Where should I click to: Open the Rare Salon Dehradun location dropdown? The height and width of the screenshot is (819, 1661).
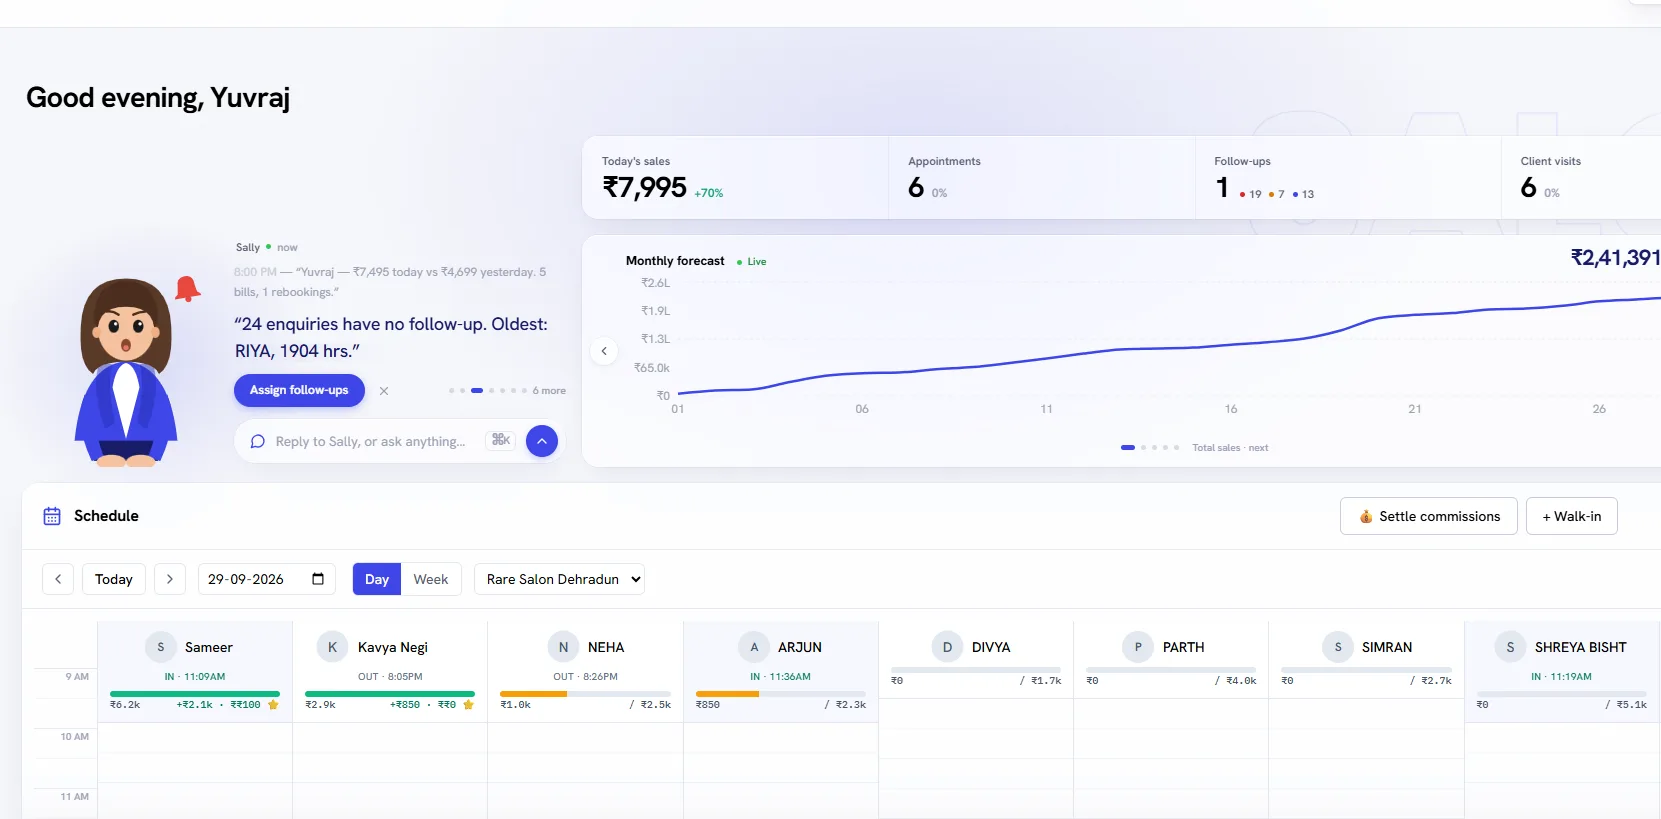[559, 579]
